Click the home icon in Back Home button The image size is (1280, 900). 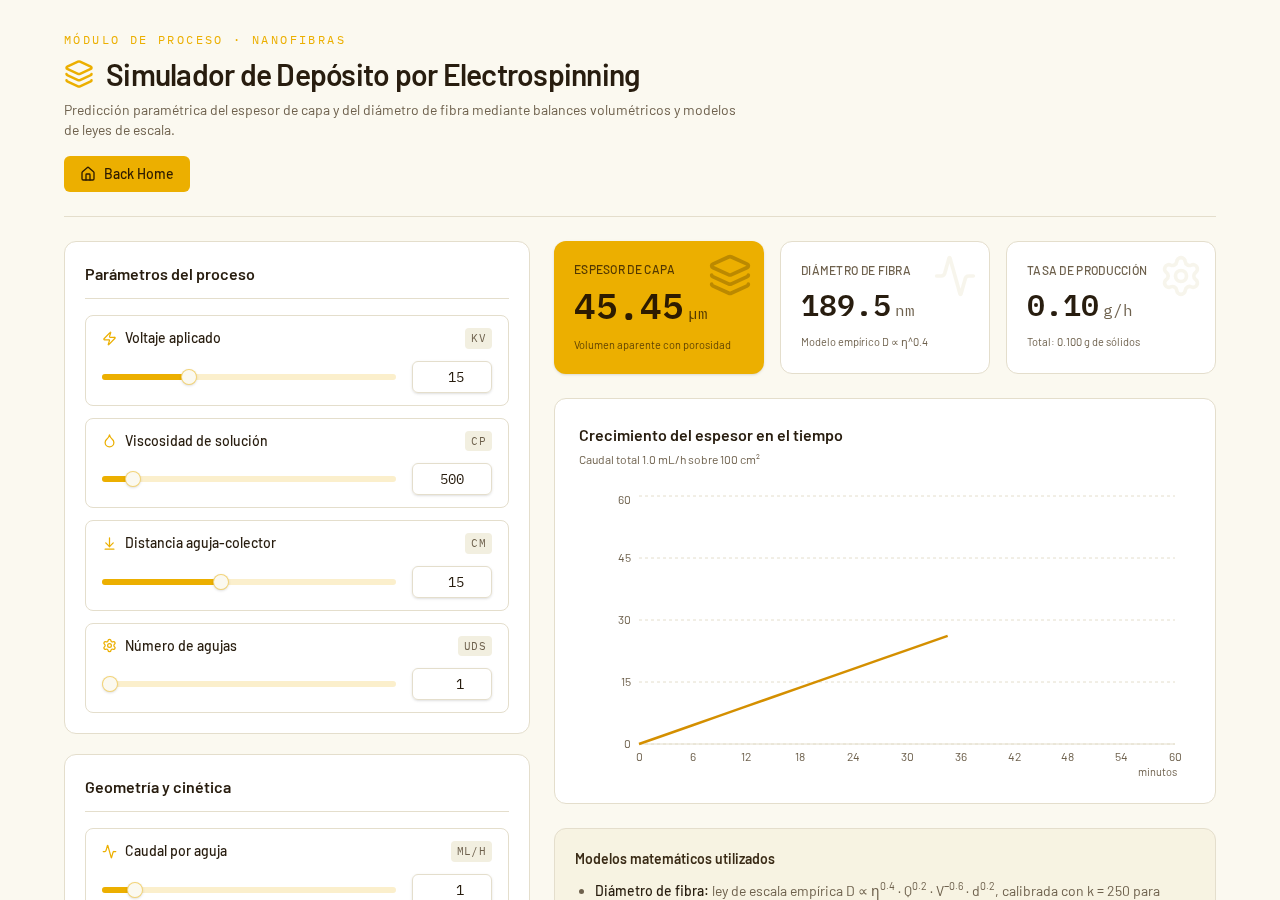[x=88, y=174]
